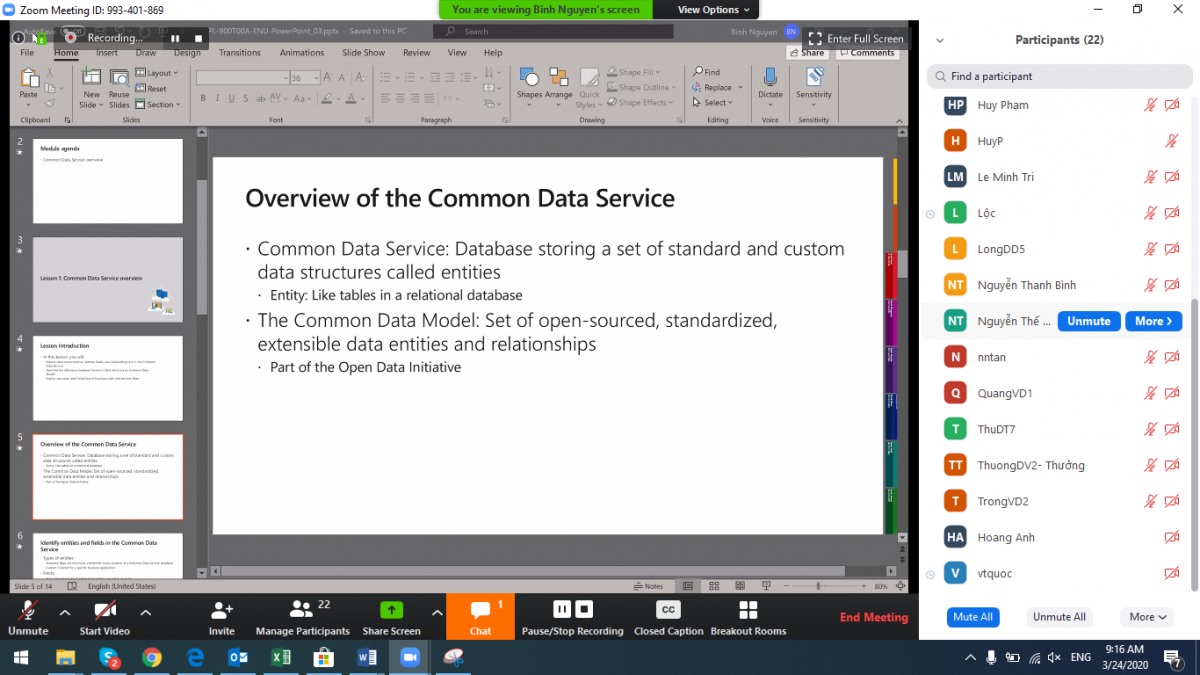Screen dimensions: 1200x675
Task: Unmute participant Nguyễn Thế
Action: [x=1089, y=321]
